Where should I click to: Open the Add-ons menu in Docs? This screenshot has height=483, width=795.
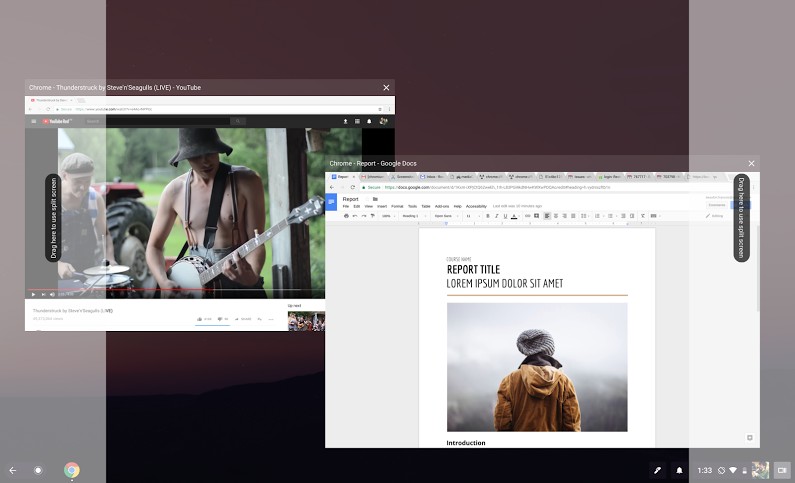click(x=442, y=206)
